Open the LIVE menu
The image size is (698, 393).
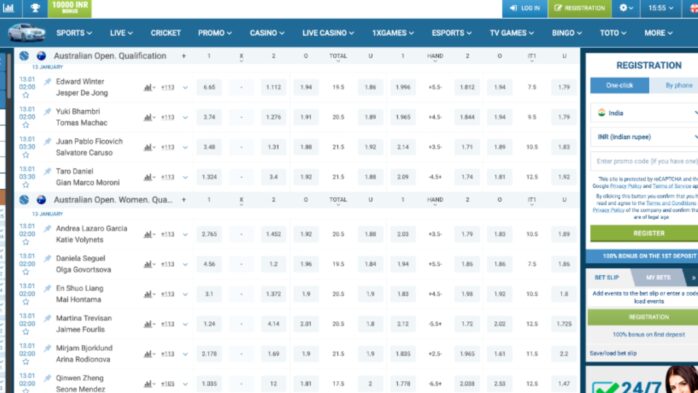click(x=121, y=33)
